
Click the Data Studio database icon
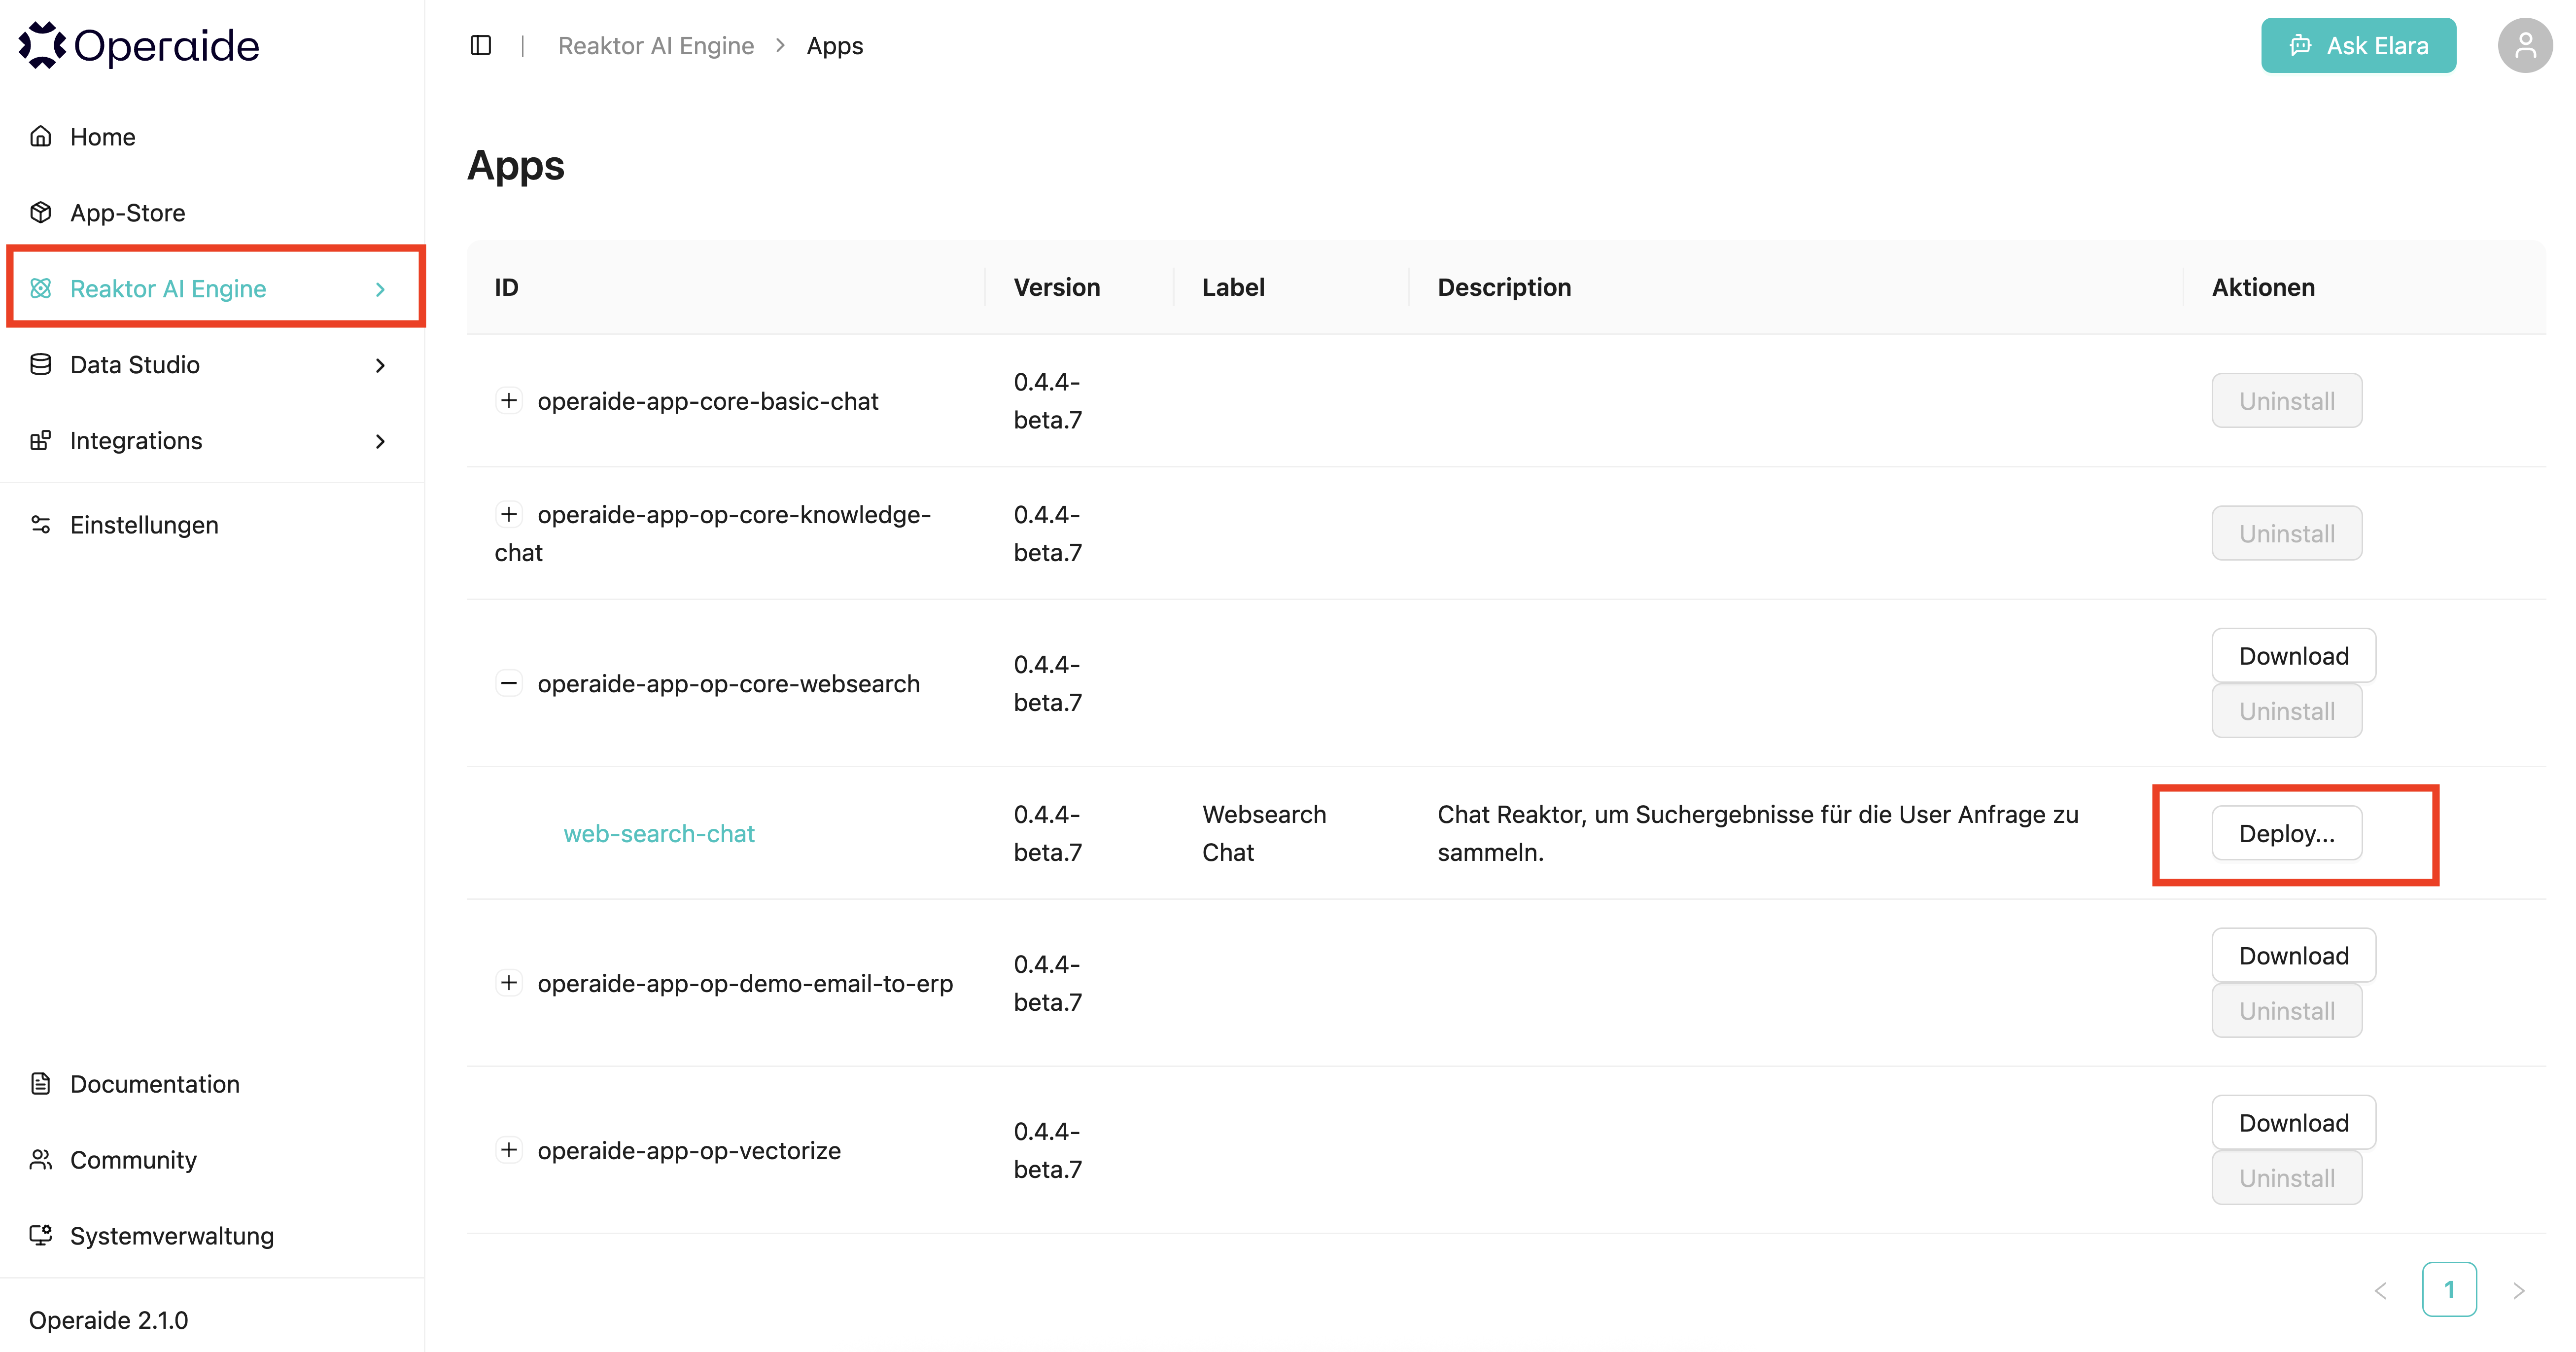click(x=41, y=364)
